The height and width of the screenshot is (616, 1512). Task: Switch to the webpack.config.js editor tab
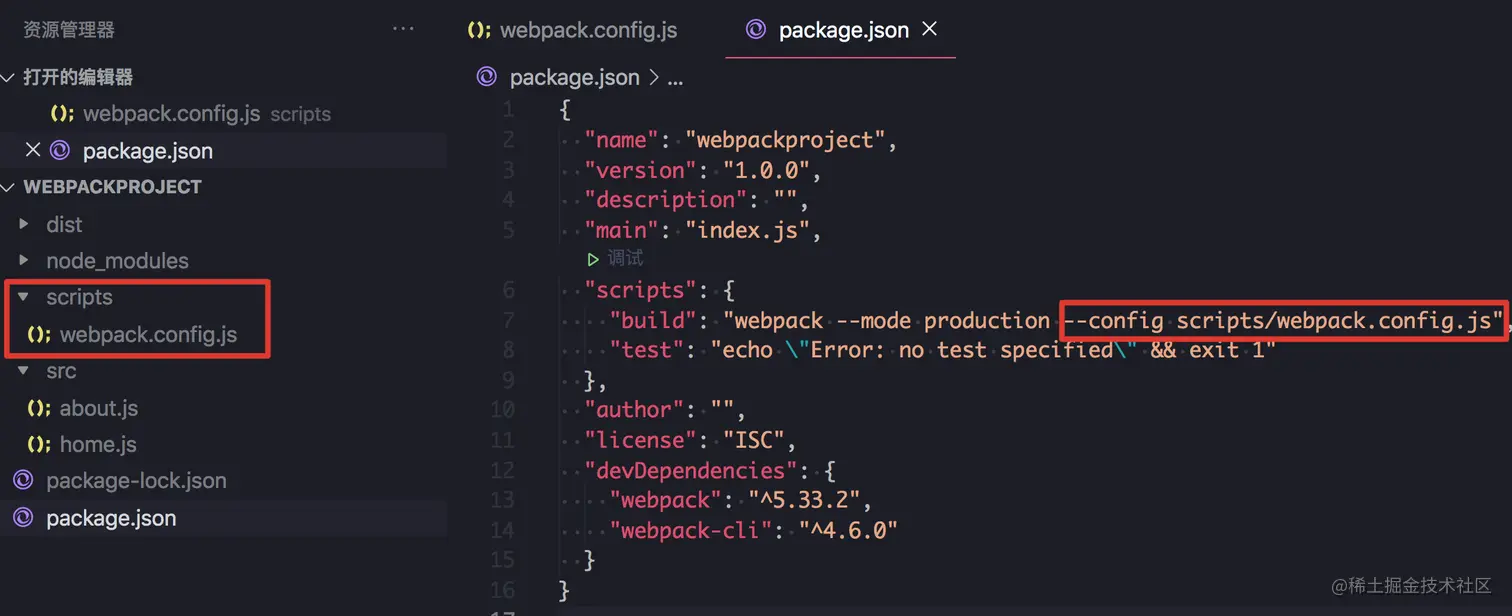pos(573,30)
